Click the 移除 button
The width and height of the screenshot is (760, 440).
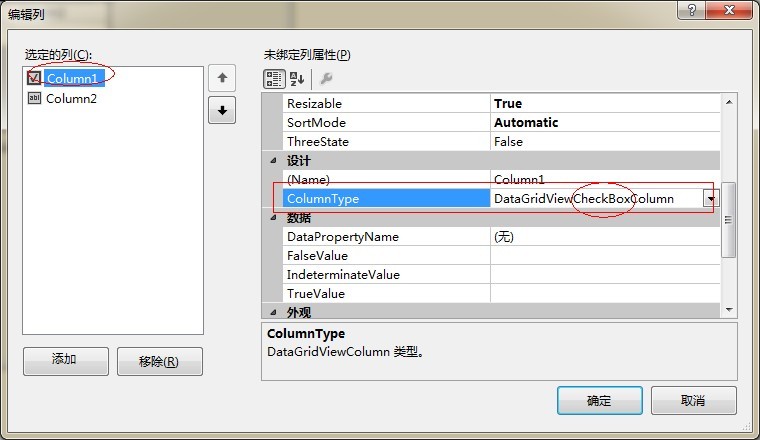pos(159,361)
